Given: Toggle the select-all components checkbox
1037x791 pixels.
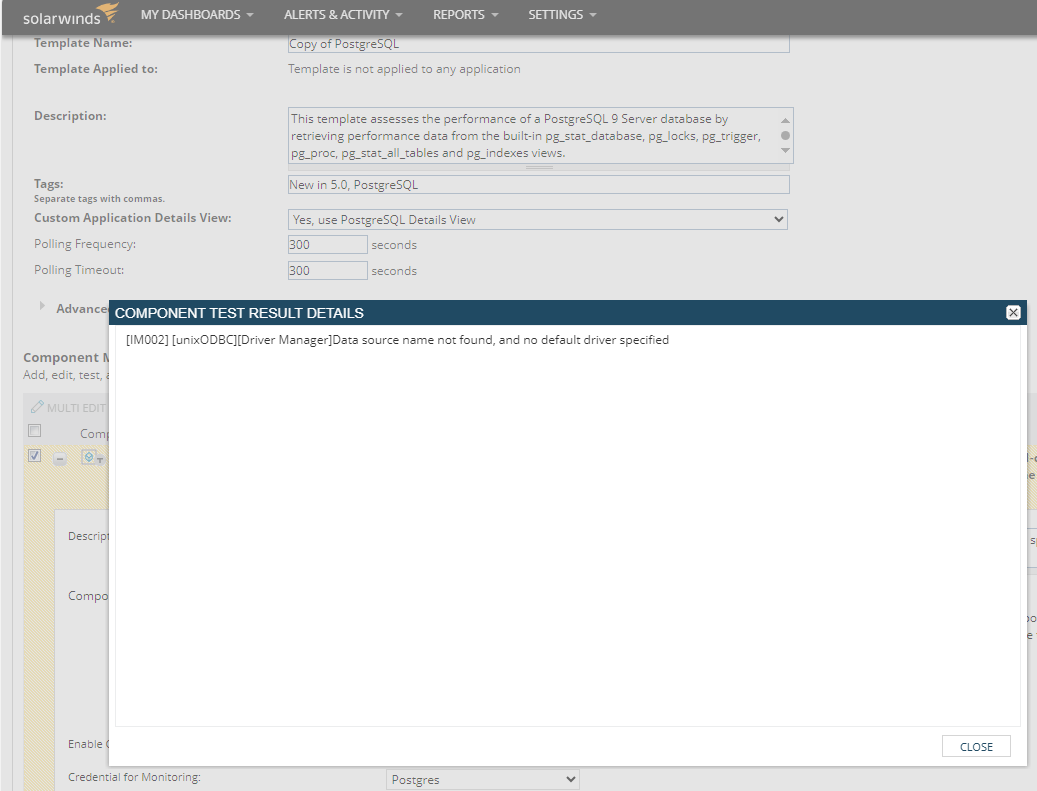Looking at the screenshot, I should (x=34, y=431).
